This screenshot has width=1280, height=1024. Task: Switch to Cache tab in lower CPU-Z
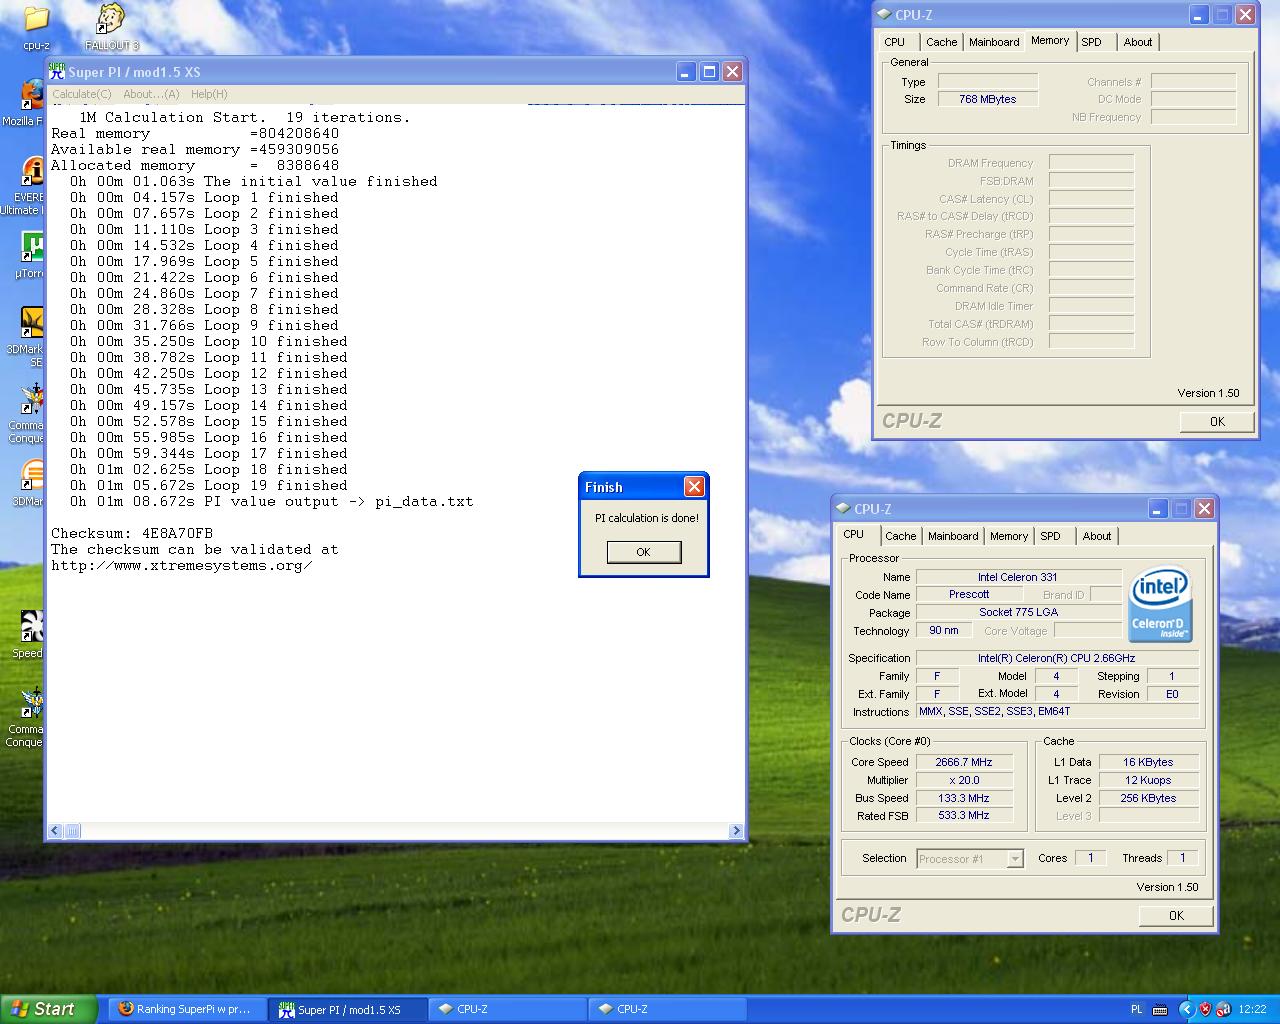pyautogui.click(x=900, y=536)
